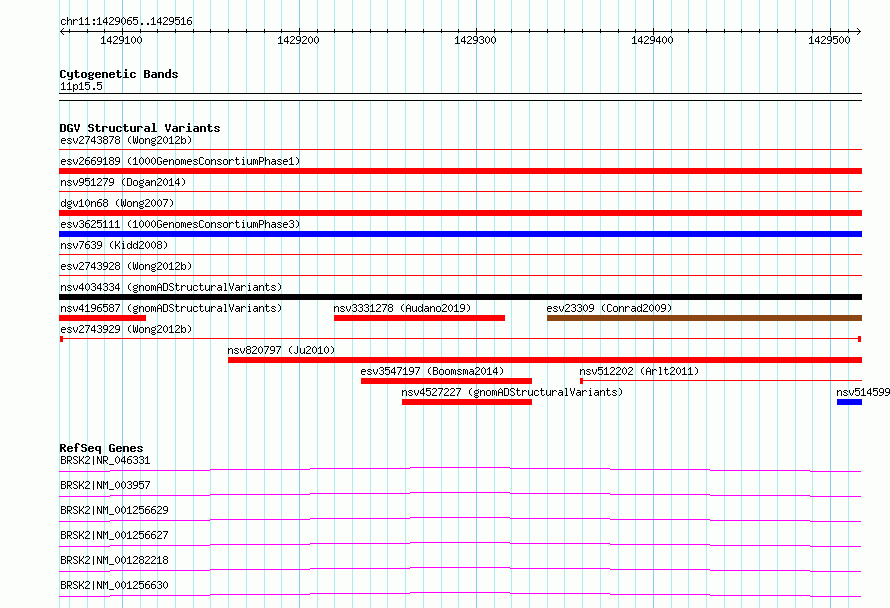Select the DGV Structural Variants track title
The width and height of the screenshot is (890, 608).
(140, 128)
